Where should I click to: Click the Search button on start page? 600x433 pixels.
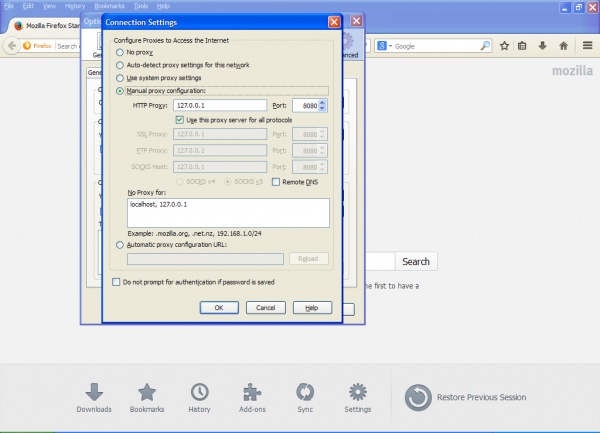416,261
